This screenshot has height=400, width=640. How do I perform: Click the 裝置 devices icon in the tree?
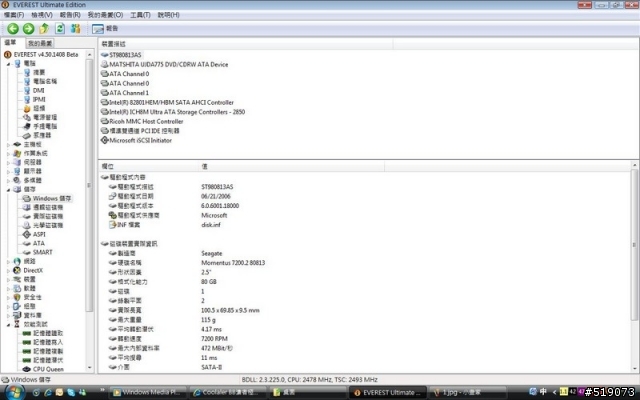coord(17,279)
